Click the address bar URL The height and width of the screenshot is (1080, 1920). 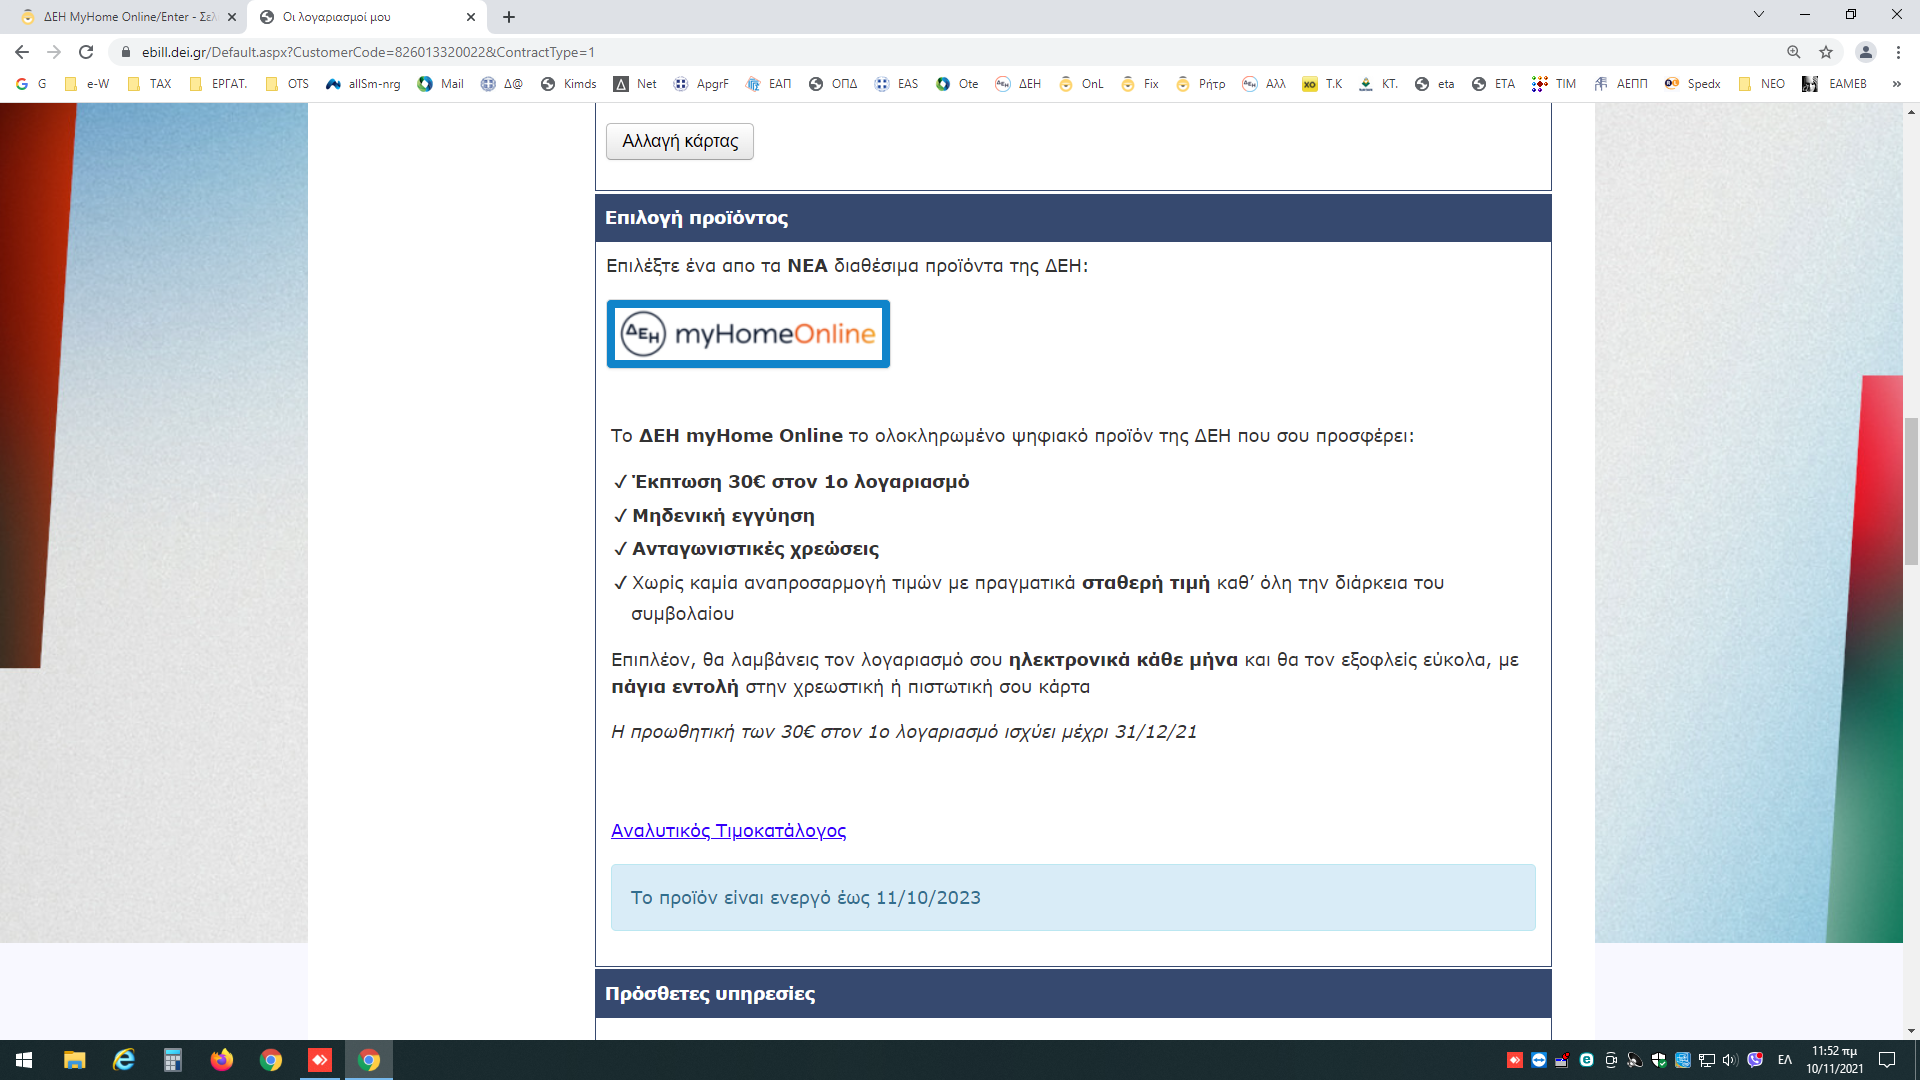click(368, 52)
